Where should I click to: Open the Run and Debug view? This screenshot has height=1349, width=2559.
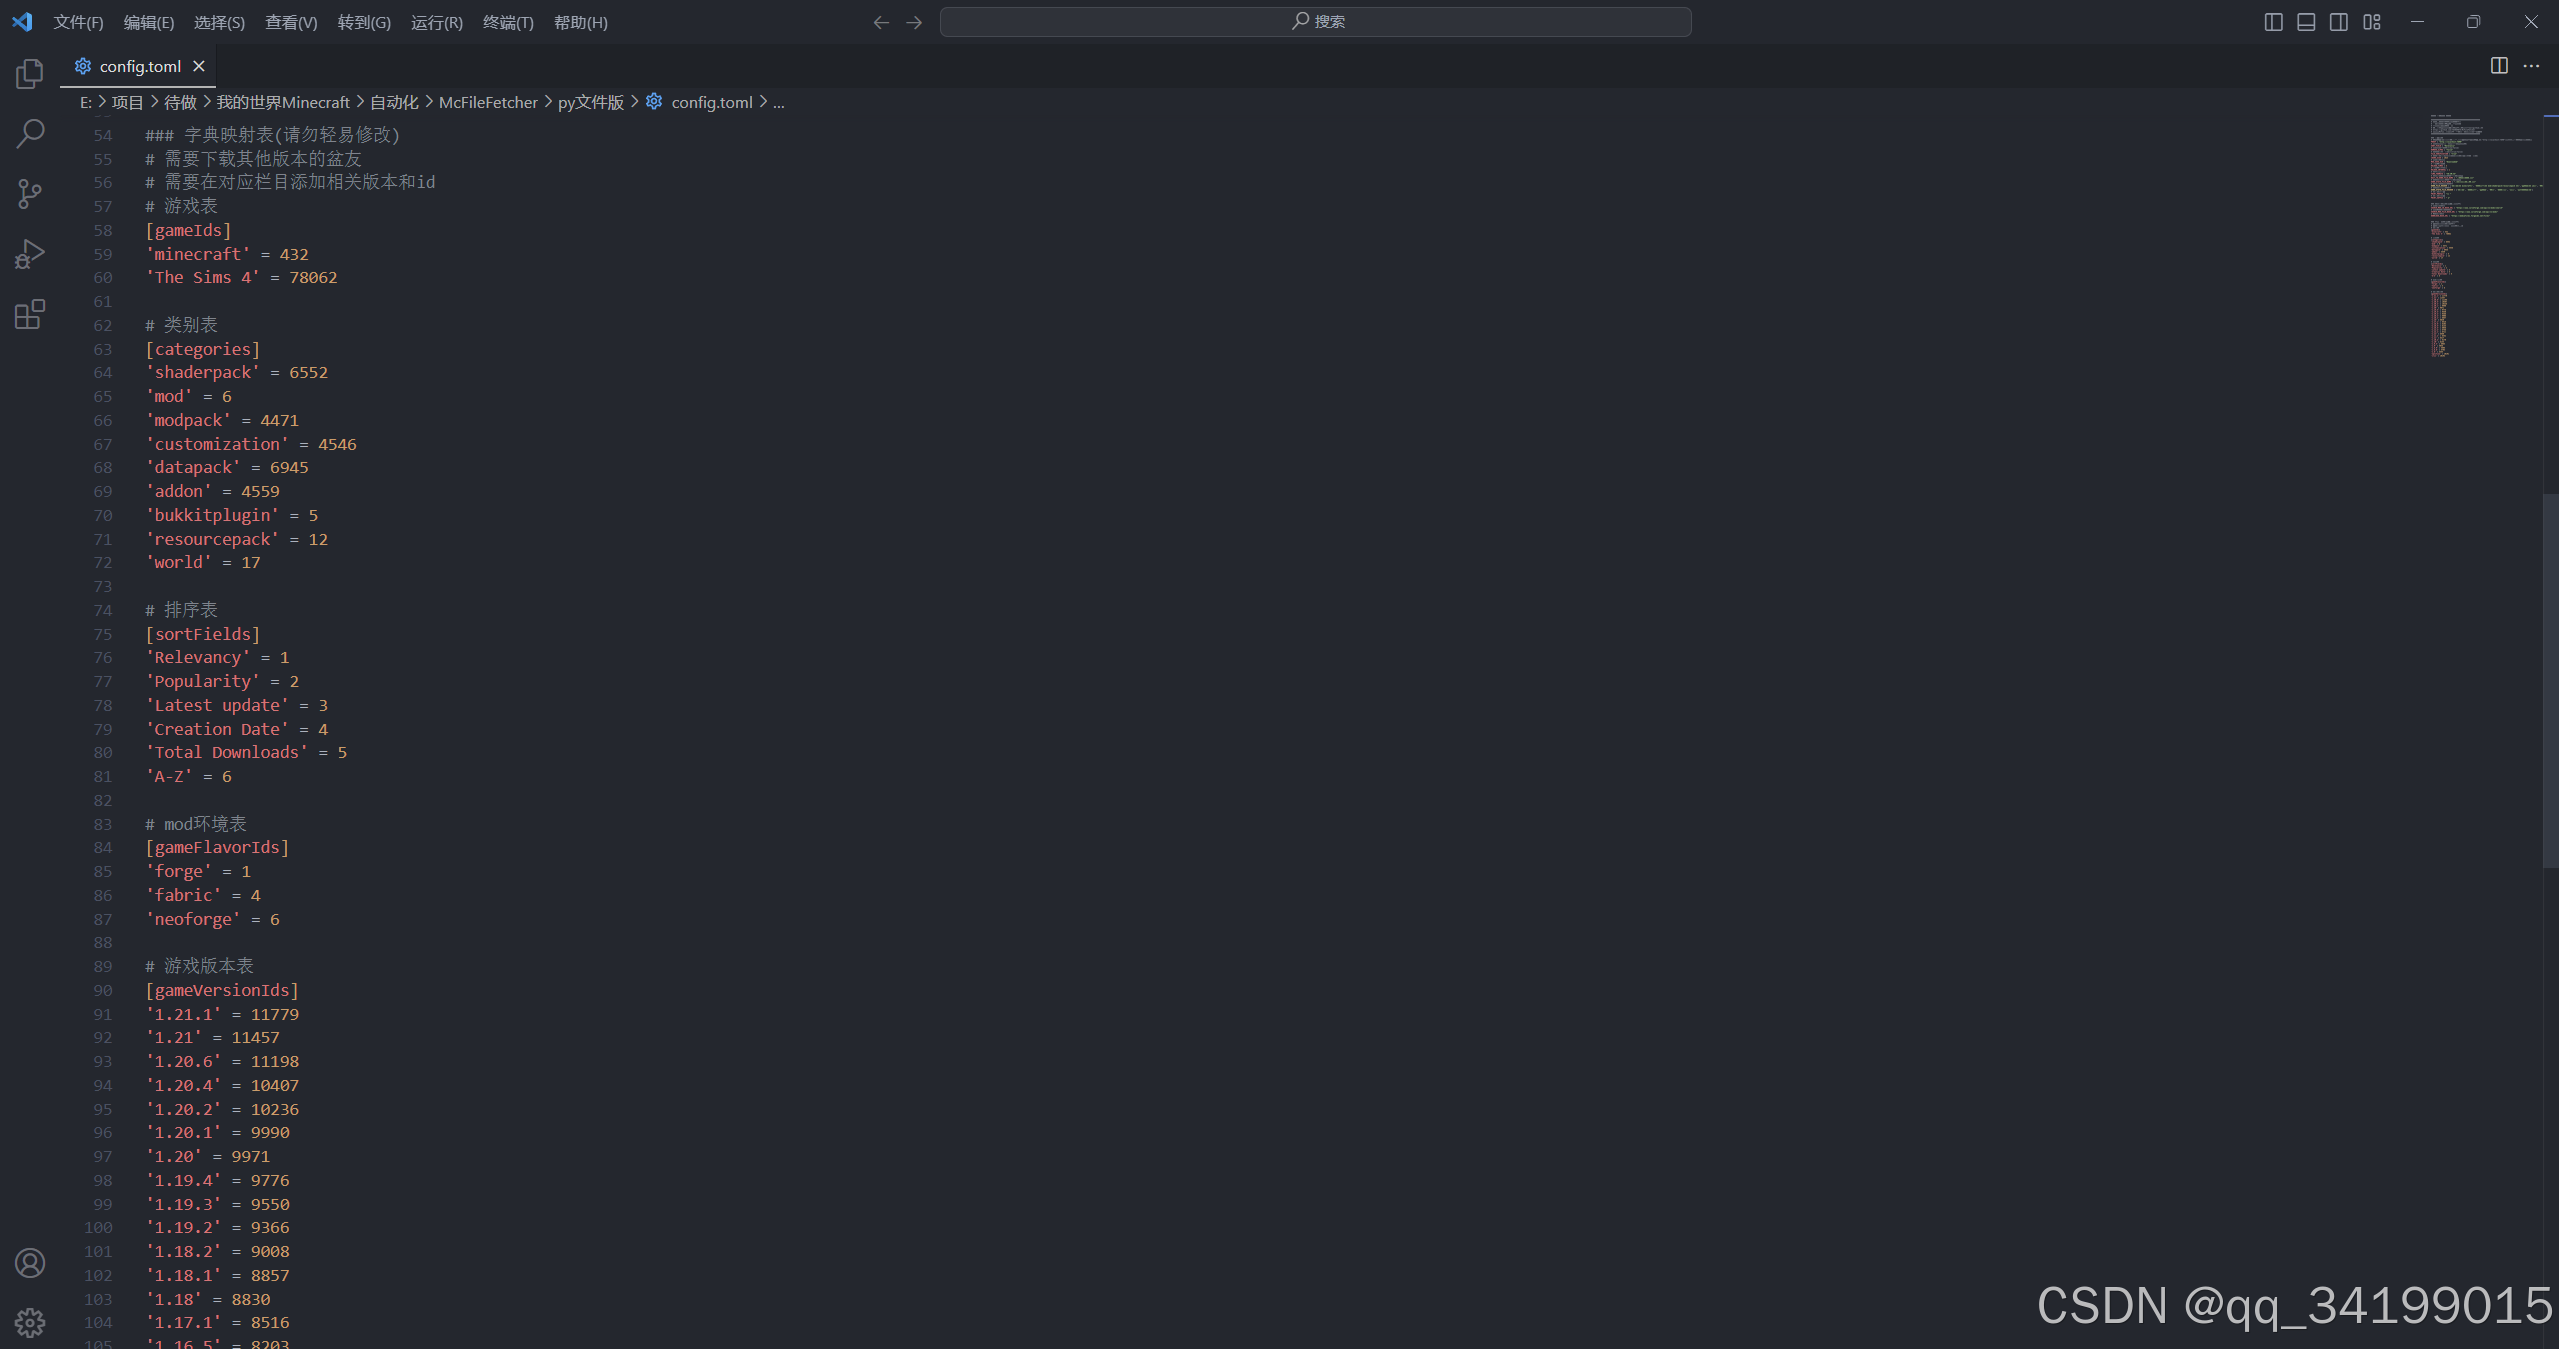[x=30, y=254]
